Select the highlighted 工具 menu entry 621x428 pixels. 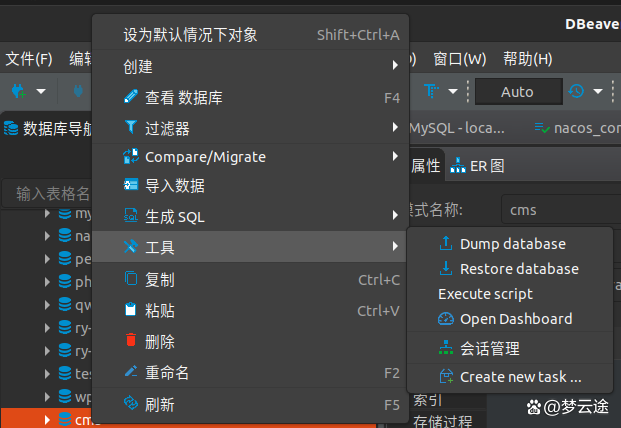(250, 247)
